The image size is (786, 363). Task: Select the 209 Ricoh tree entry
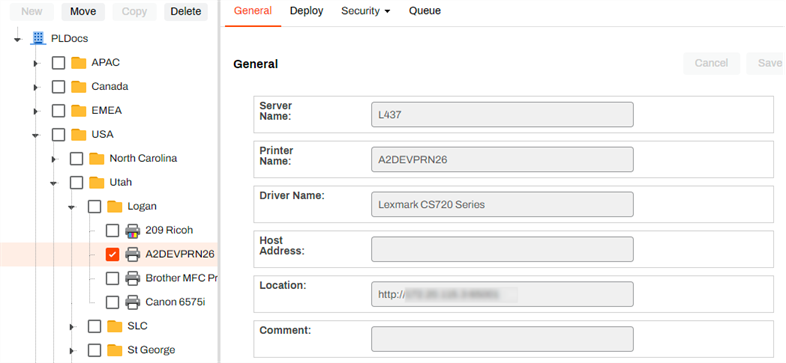[169, 230]
